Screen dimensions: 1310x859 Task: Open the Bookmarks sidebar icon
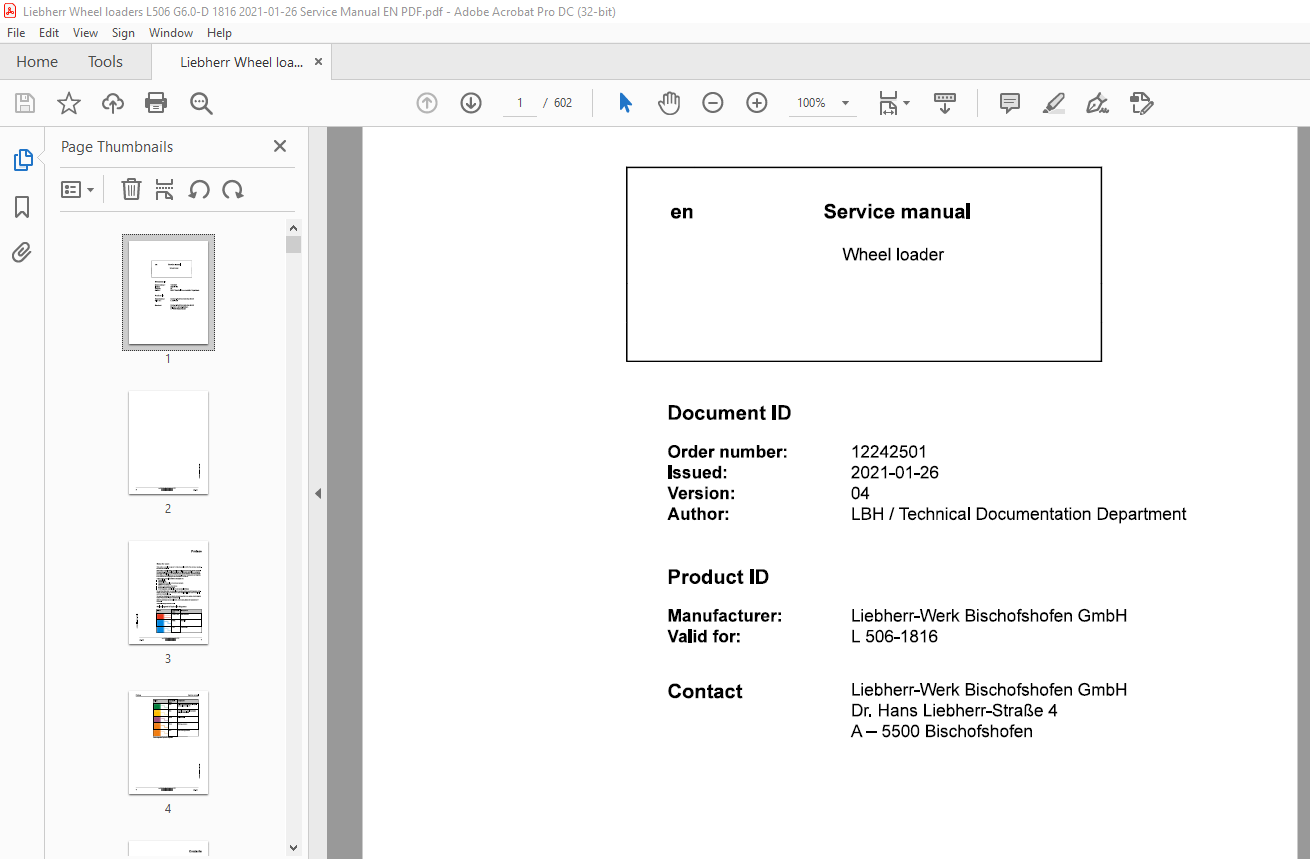22,207
